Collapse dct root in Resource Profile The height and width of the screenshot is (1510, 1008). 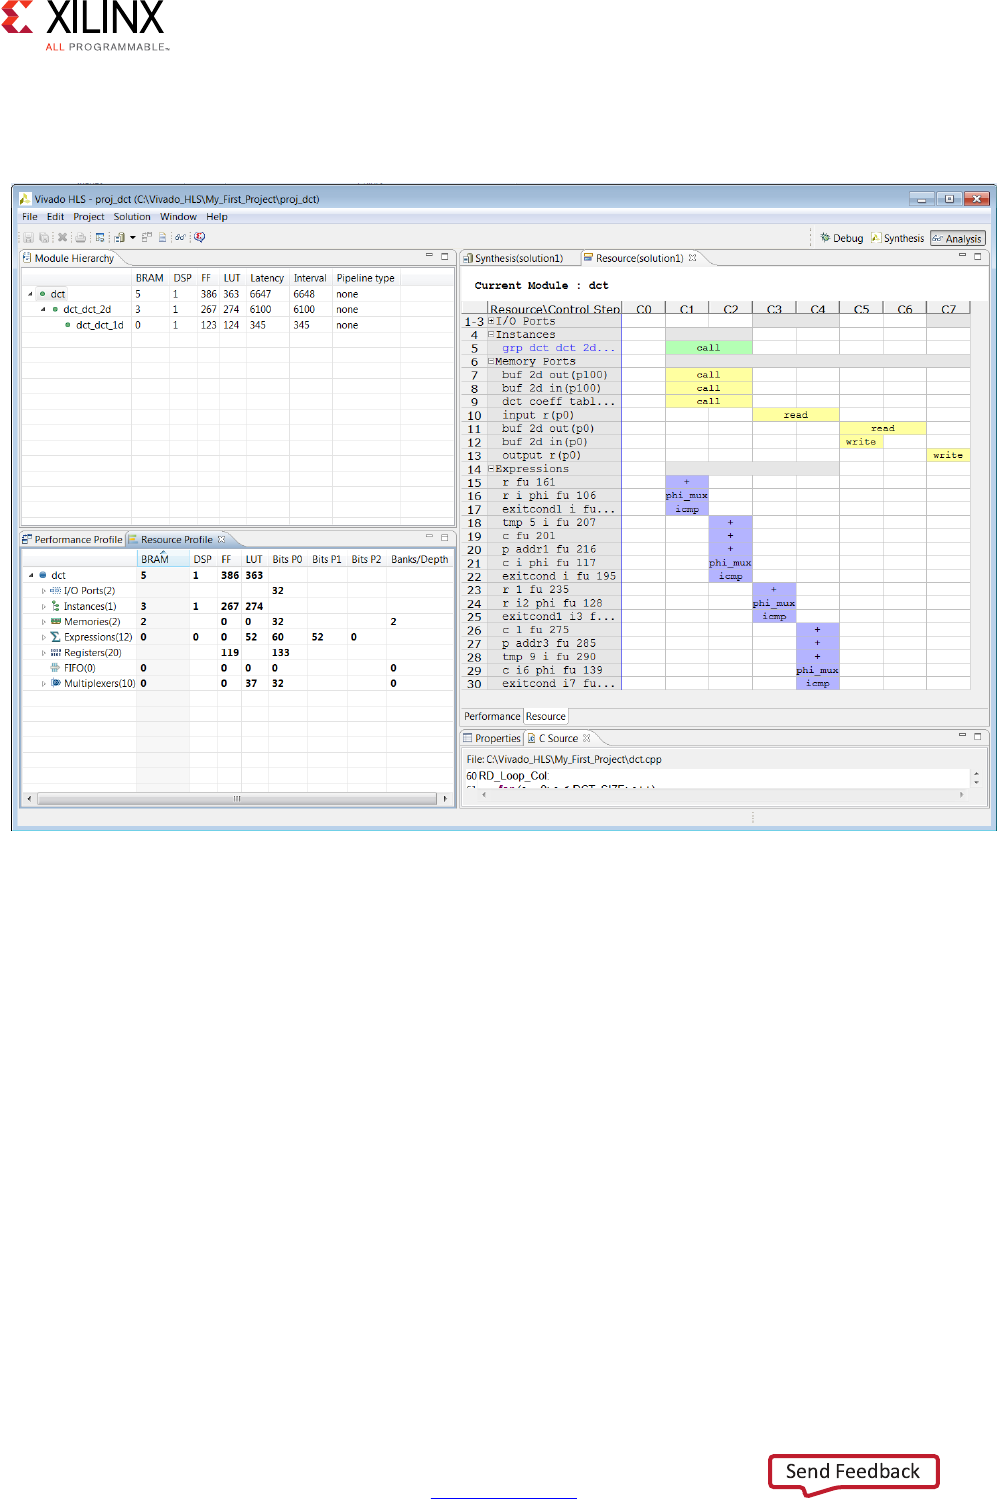coord(31,575)
